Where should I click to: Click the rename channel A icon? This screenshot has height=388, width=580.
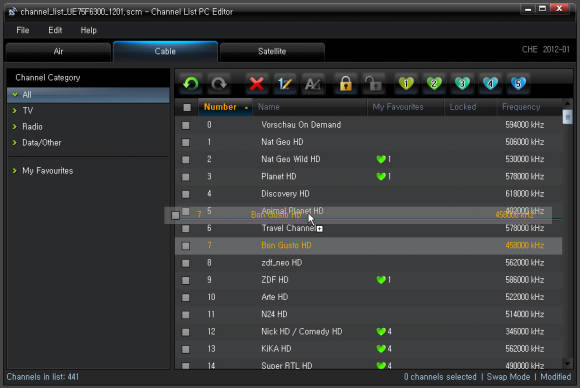pyautogui.click(x=313, y=84)
